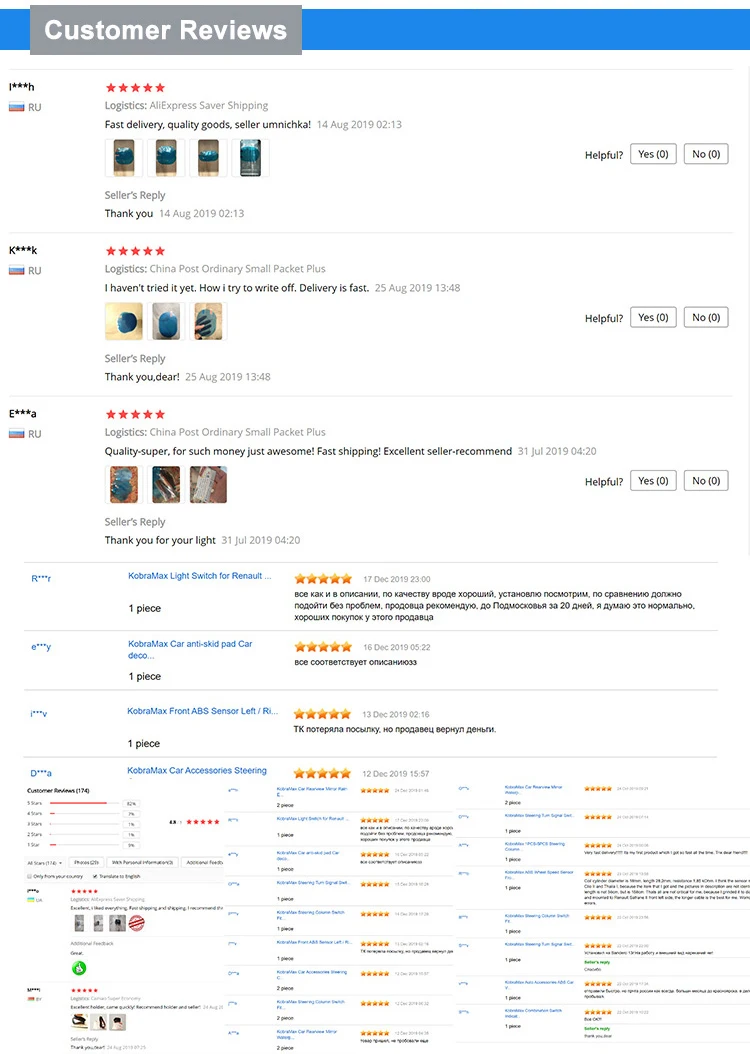Click Russian flag icon beside reviewer K***k
750x1054 pixels.
[16, 270]
